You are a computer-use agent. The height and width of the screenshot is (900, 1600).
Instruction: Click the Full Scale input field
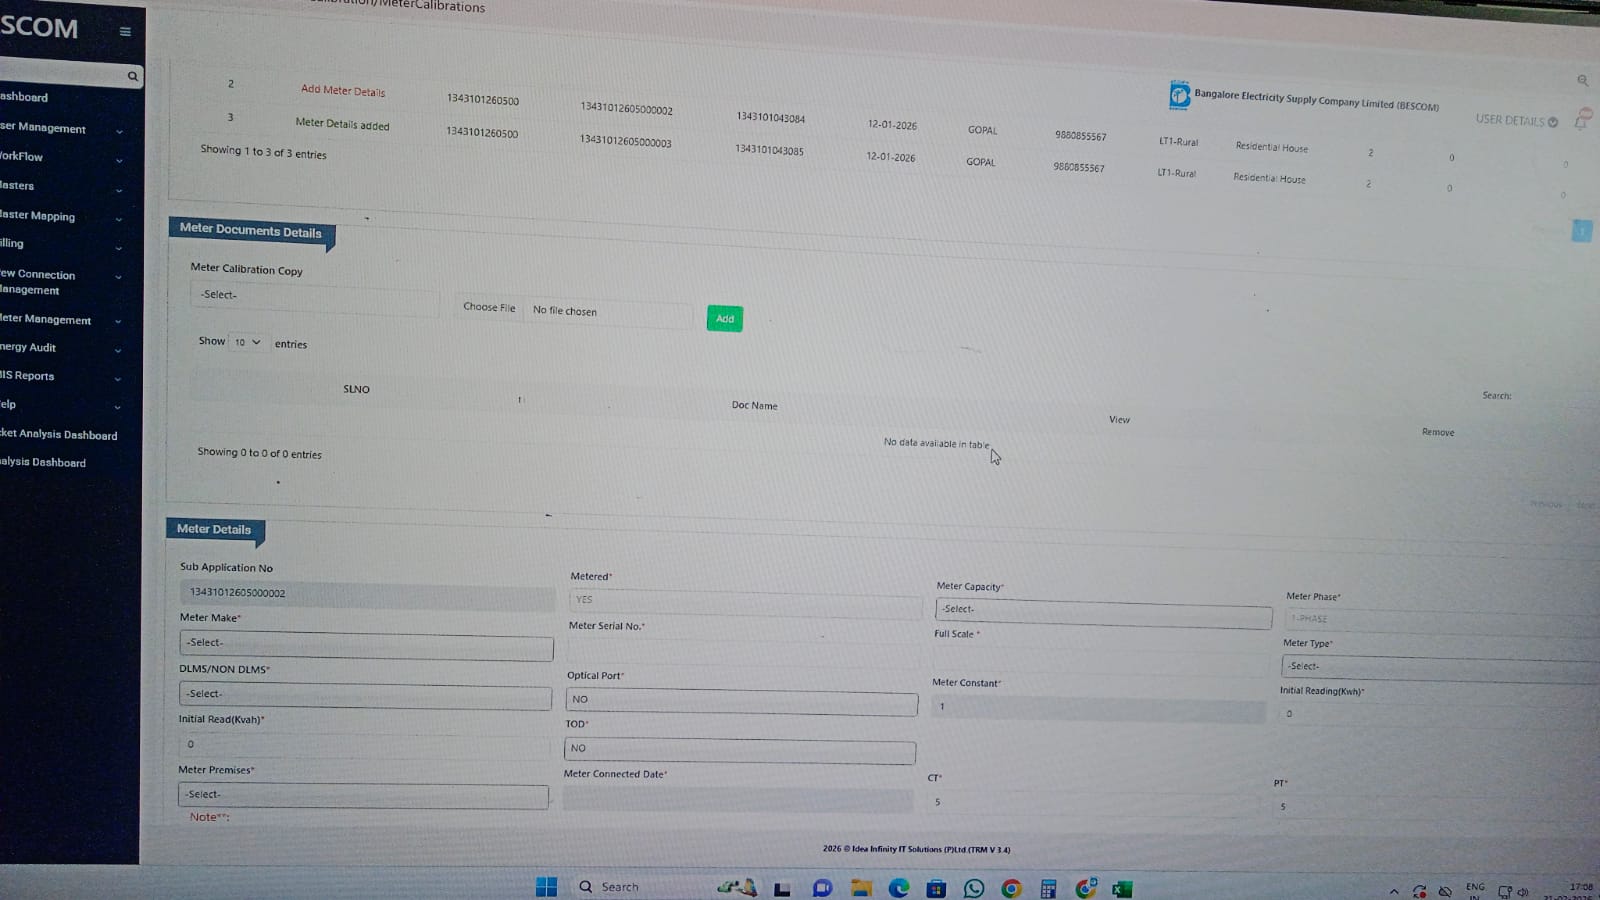(1102, 659)
